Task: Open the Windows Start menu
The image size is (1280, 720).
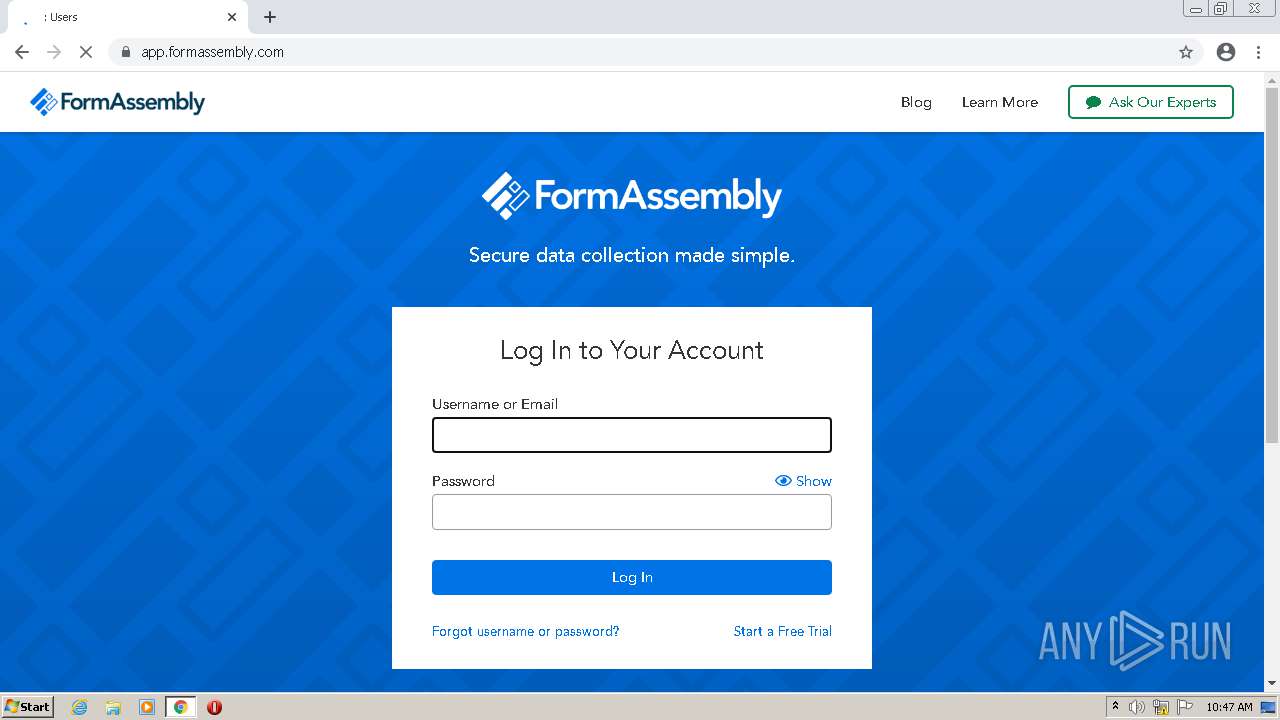Action: tap(28, 707)
